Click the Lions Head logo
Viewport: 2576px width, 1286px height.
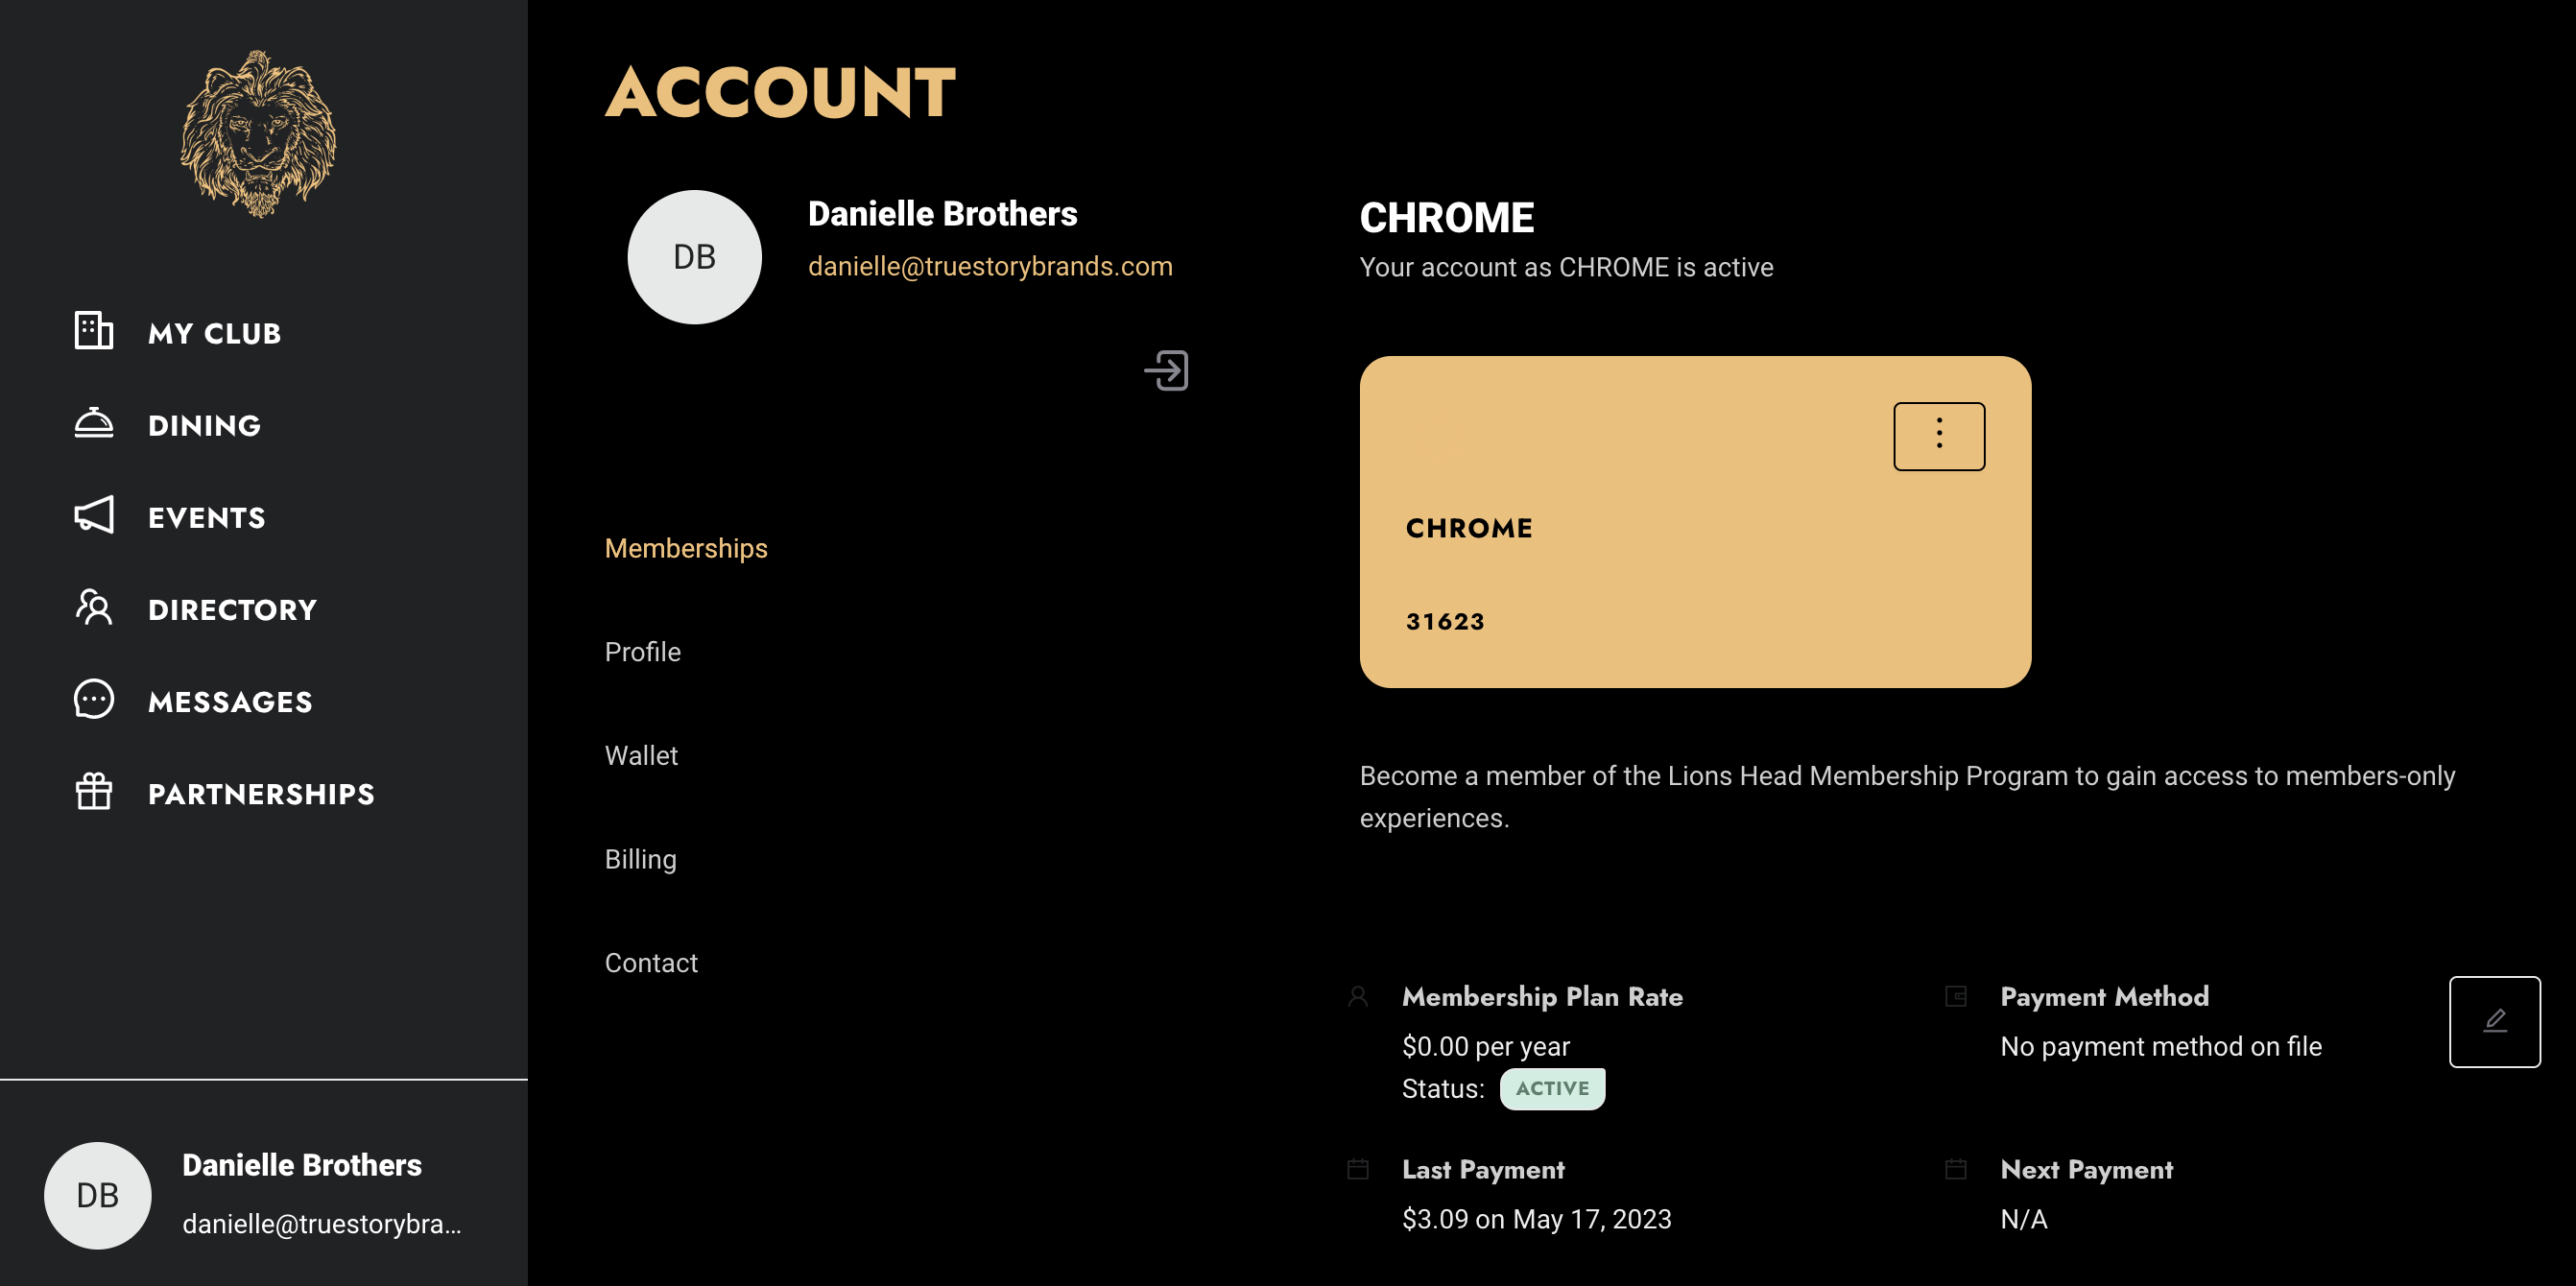pyautogui.click(x=258, y=134)
